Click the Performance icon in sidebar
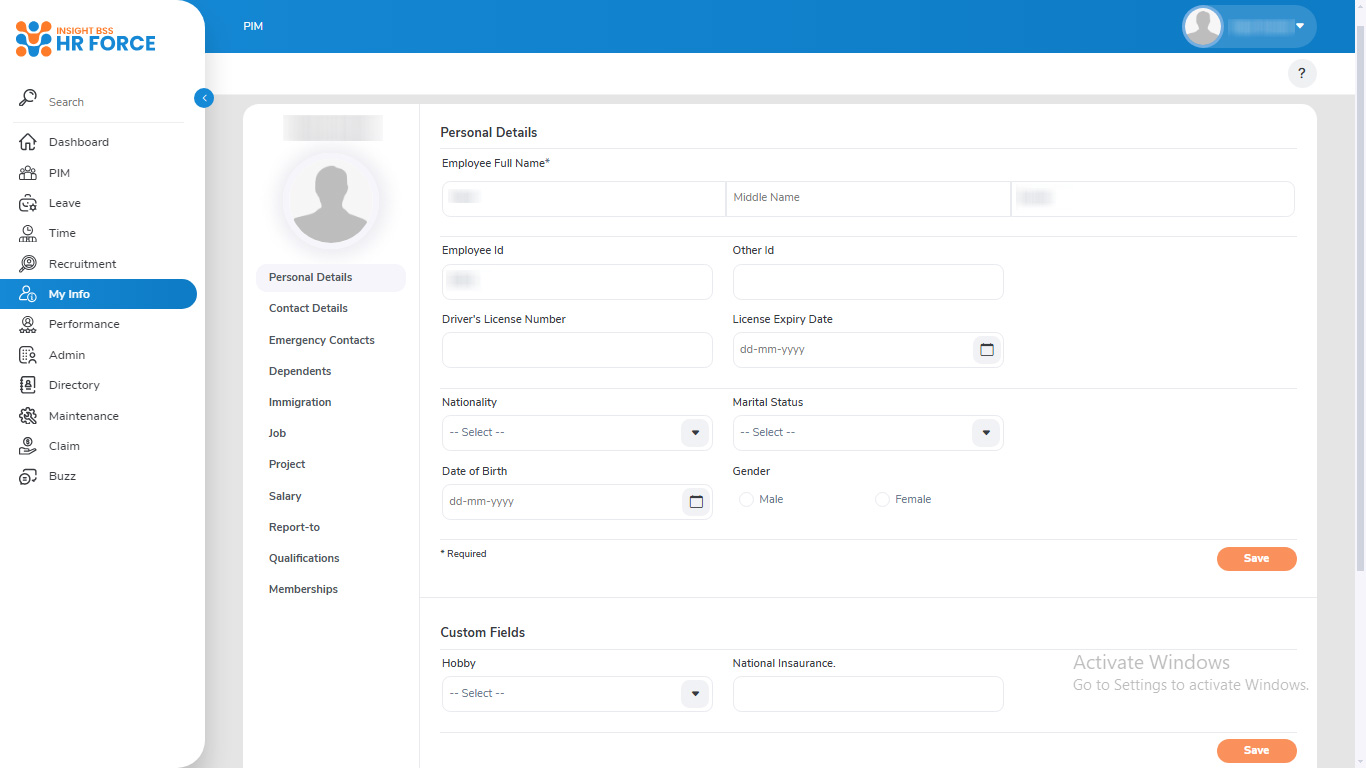This screenshot has width=1366, height=768. tap(28, 324)
